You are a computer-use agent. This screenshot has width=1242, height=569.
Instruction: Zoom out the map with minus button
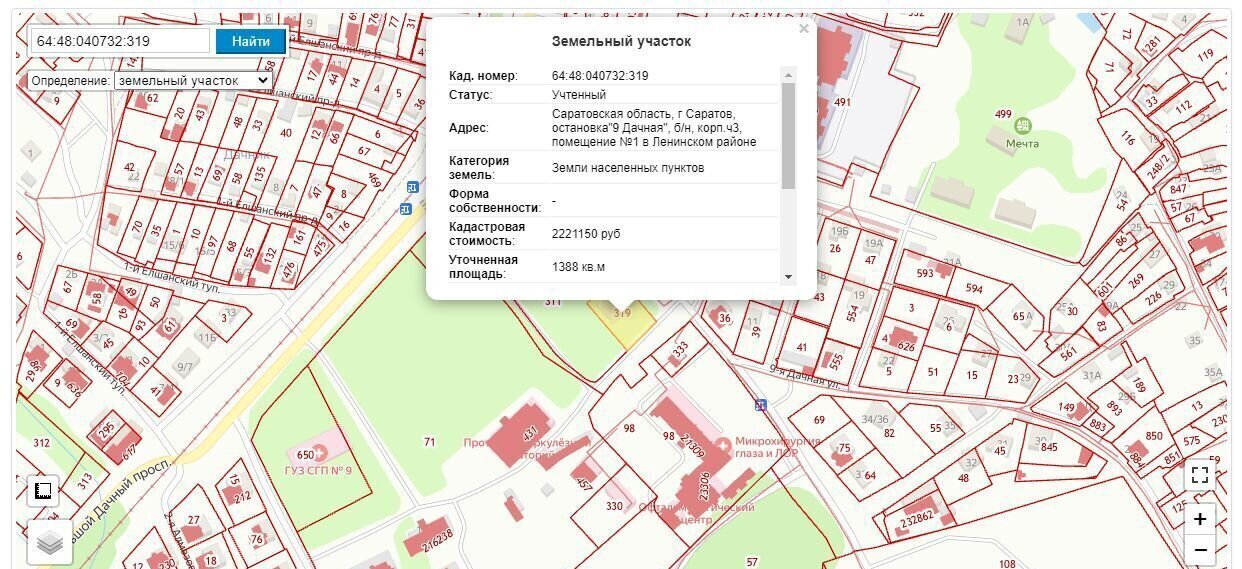click(x=1200, y=549)
